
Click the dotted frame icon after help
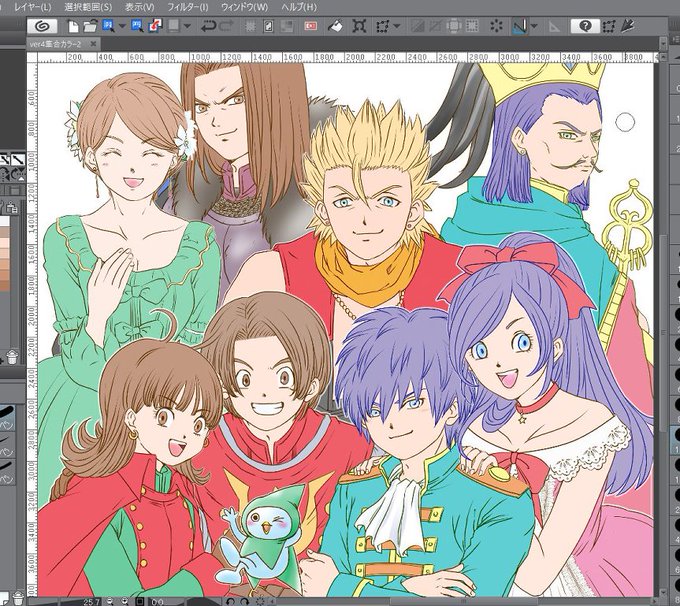[x=609, y=26]
